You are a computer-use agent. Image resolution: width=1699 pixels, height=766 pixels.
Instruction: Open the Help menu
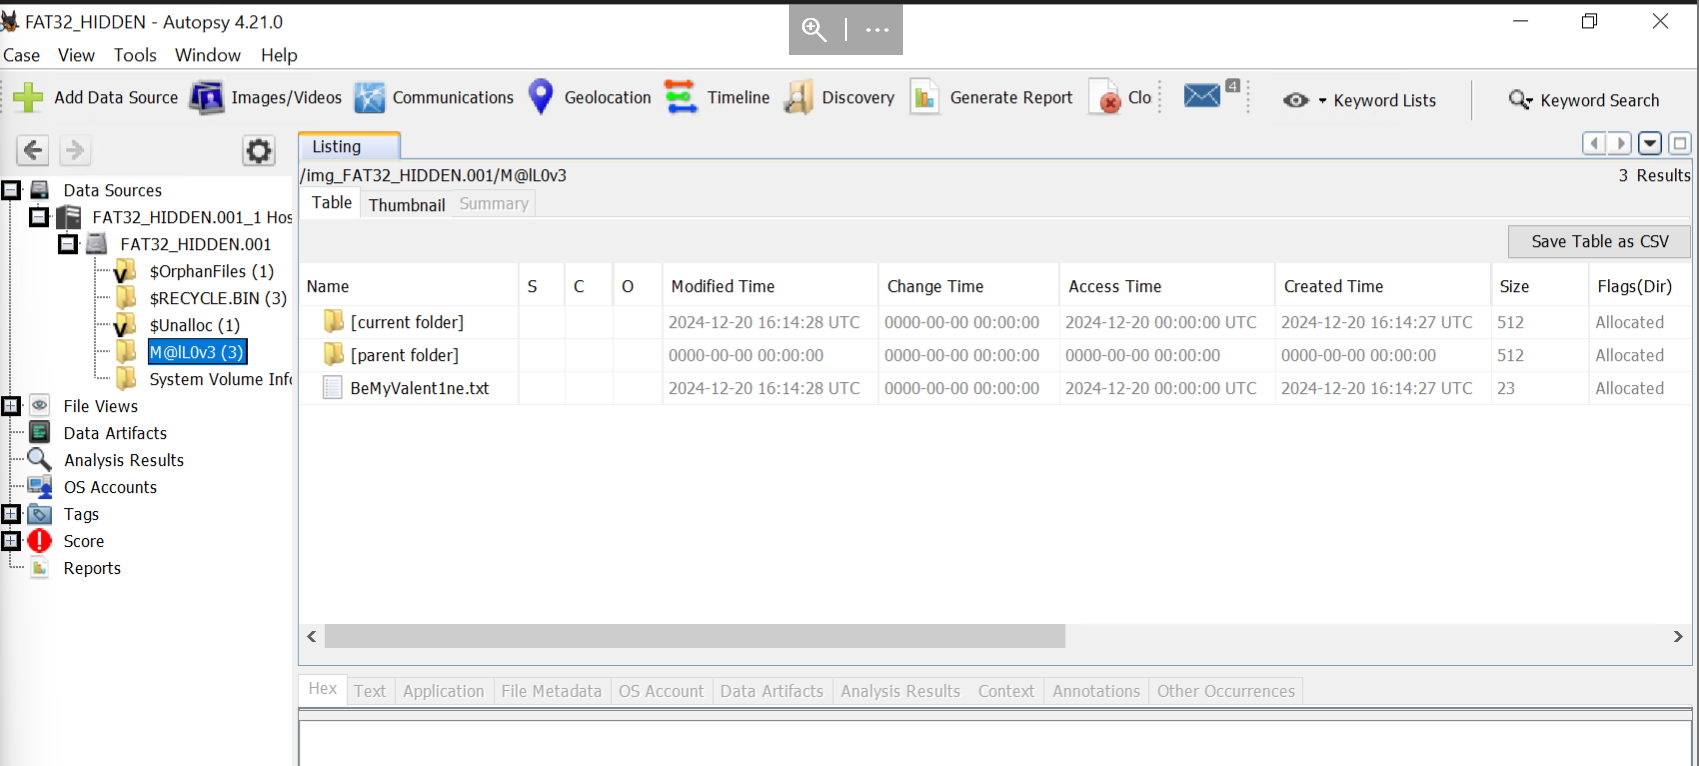(279, 55)
